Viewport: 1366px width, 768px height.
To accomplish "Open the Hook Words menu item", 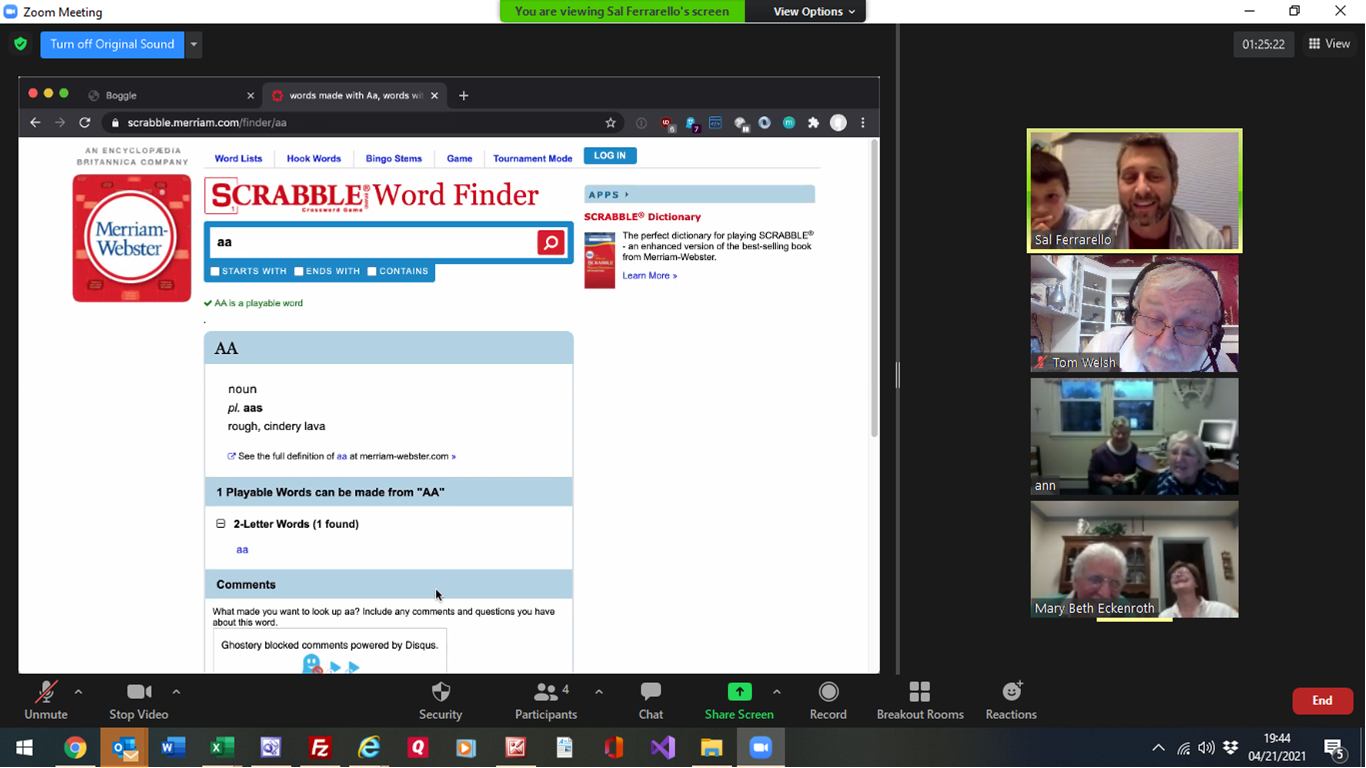I will pyautogui.click(x=314, y=158).
